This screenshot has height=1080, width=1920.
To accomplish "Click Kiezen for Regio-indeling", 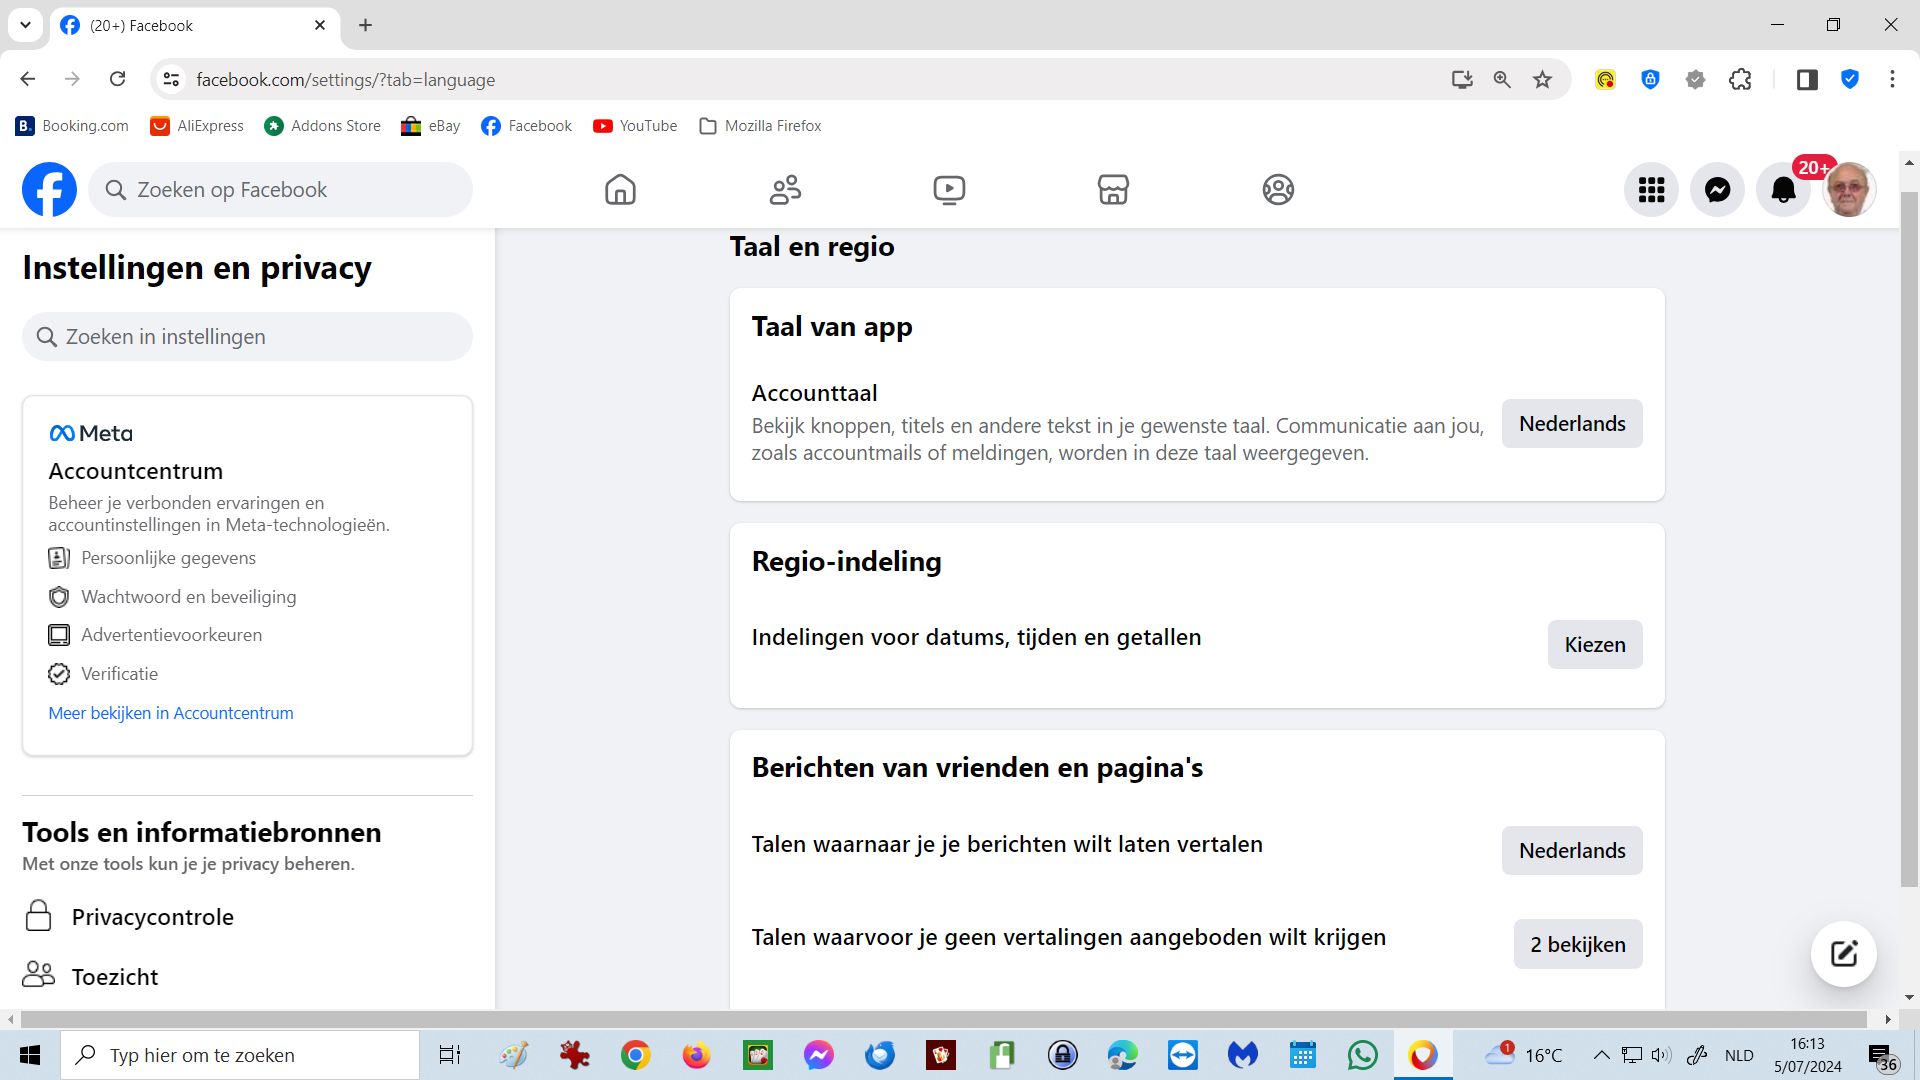I will pos(1594,645).
